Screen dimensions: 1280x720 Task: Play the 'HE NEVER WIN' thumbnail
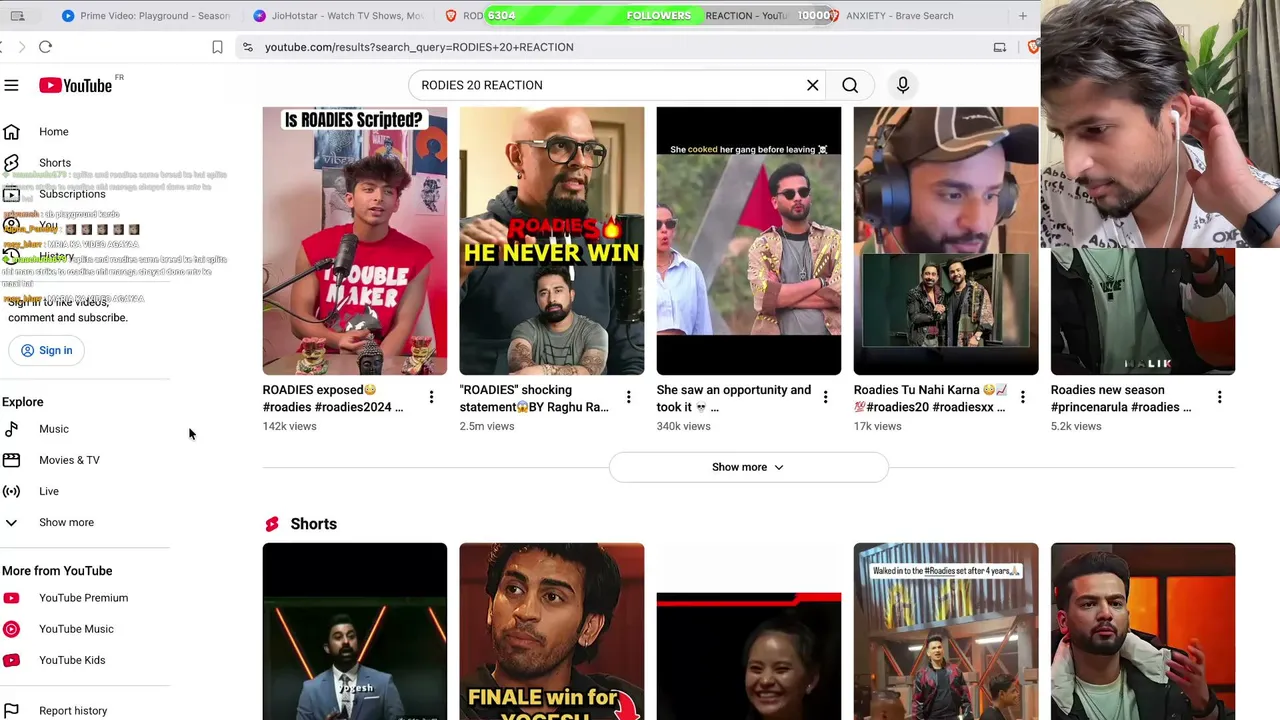pos(552,241)
